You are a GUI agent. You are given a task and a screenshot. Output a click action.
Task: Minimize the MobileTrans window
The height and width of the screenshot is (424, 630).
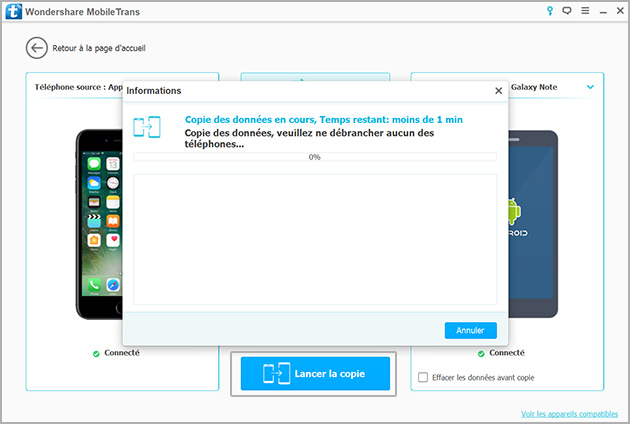tap(603, 12)
